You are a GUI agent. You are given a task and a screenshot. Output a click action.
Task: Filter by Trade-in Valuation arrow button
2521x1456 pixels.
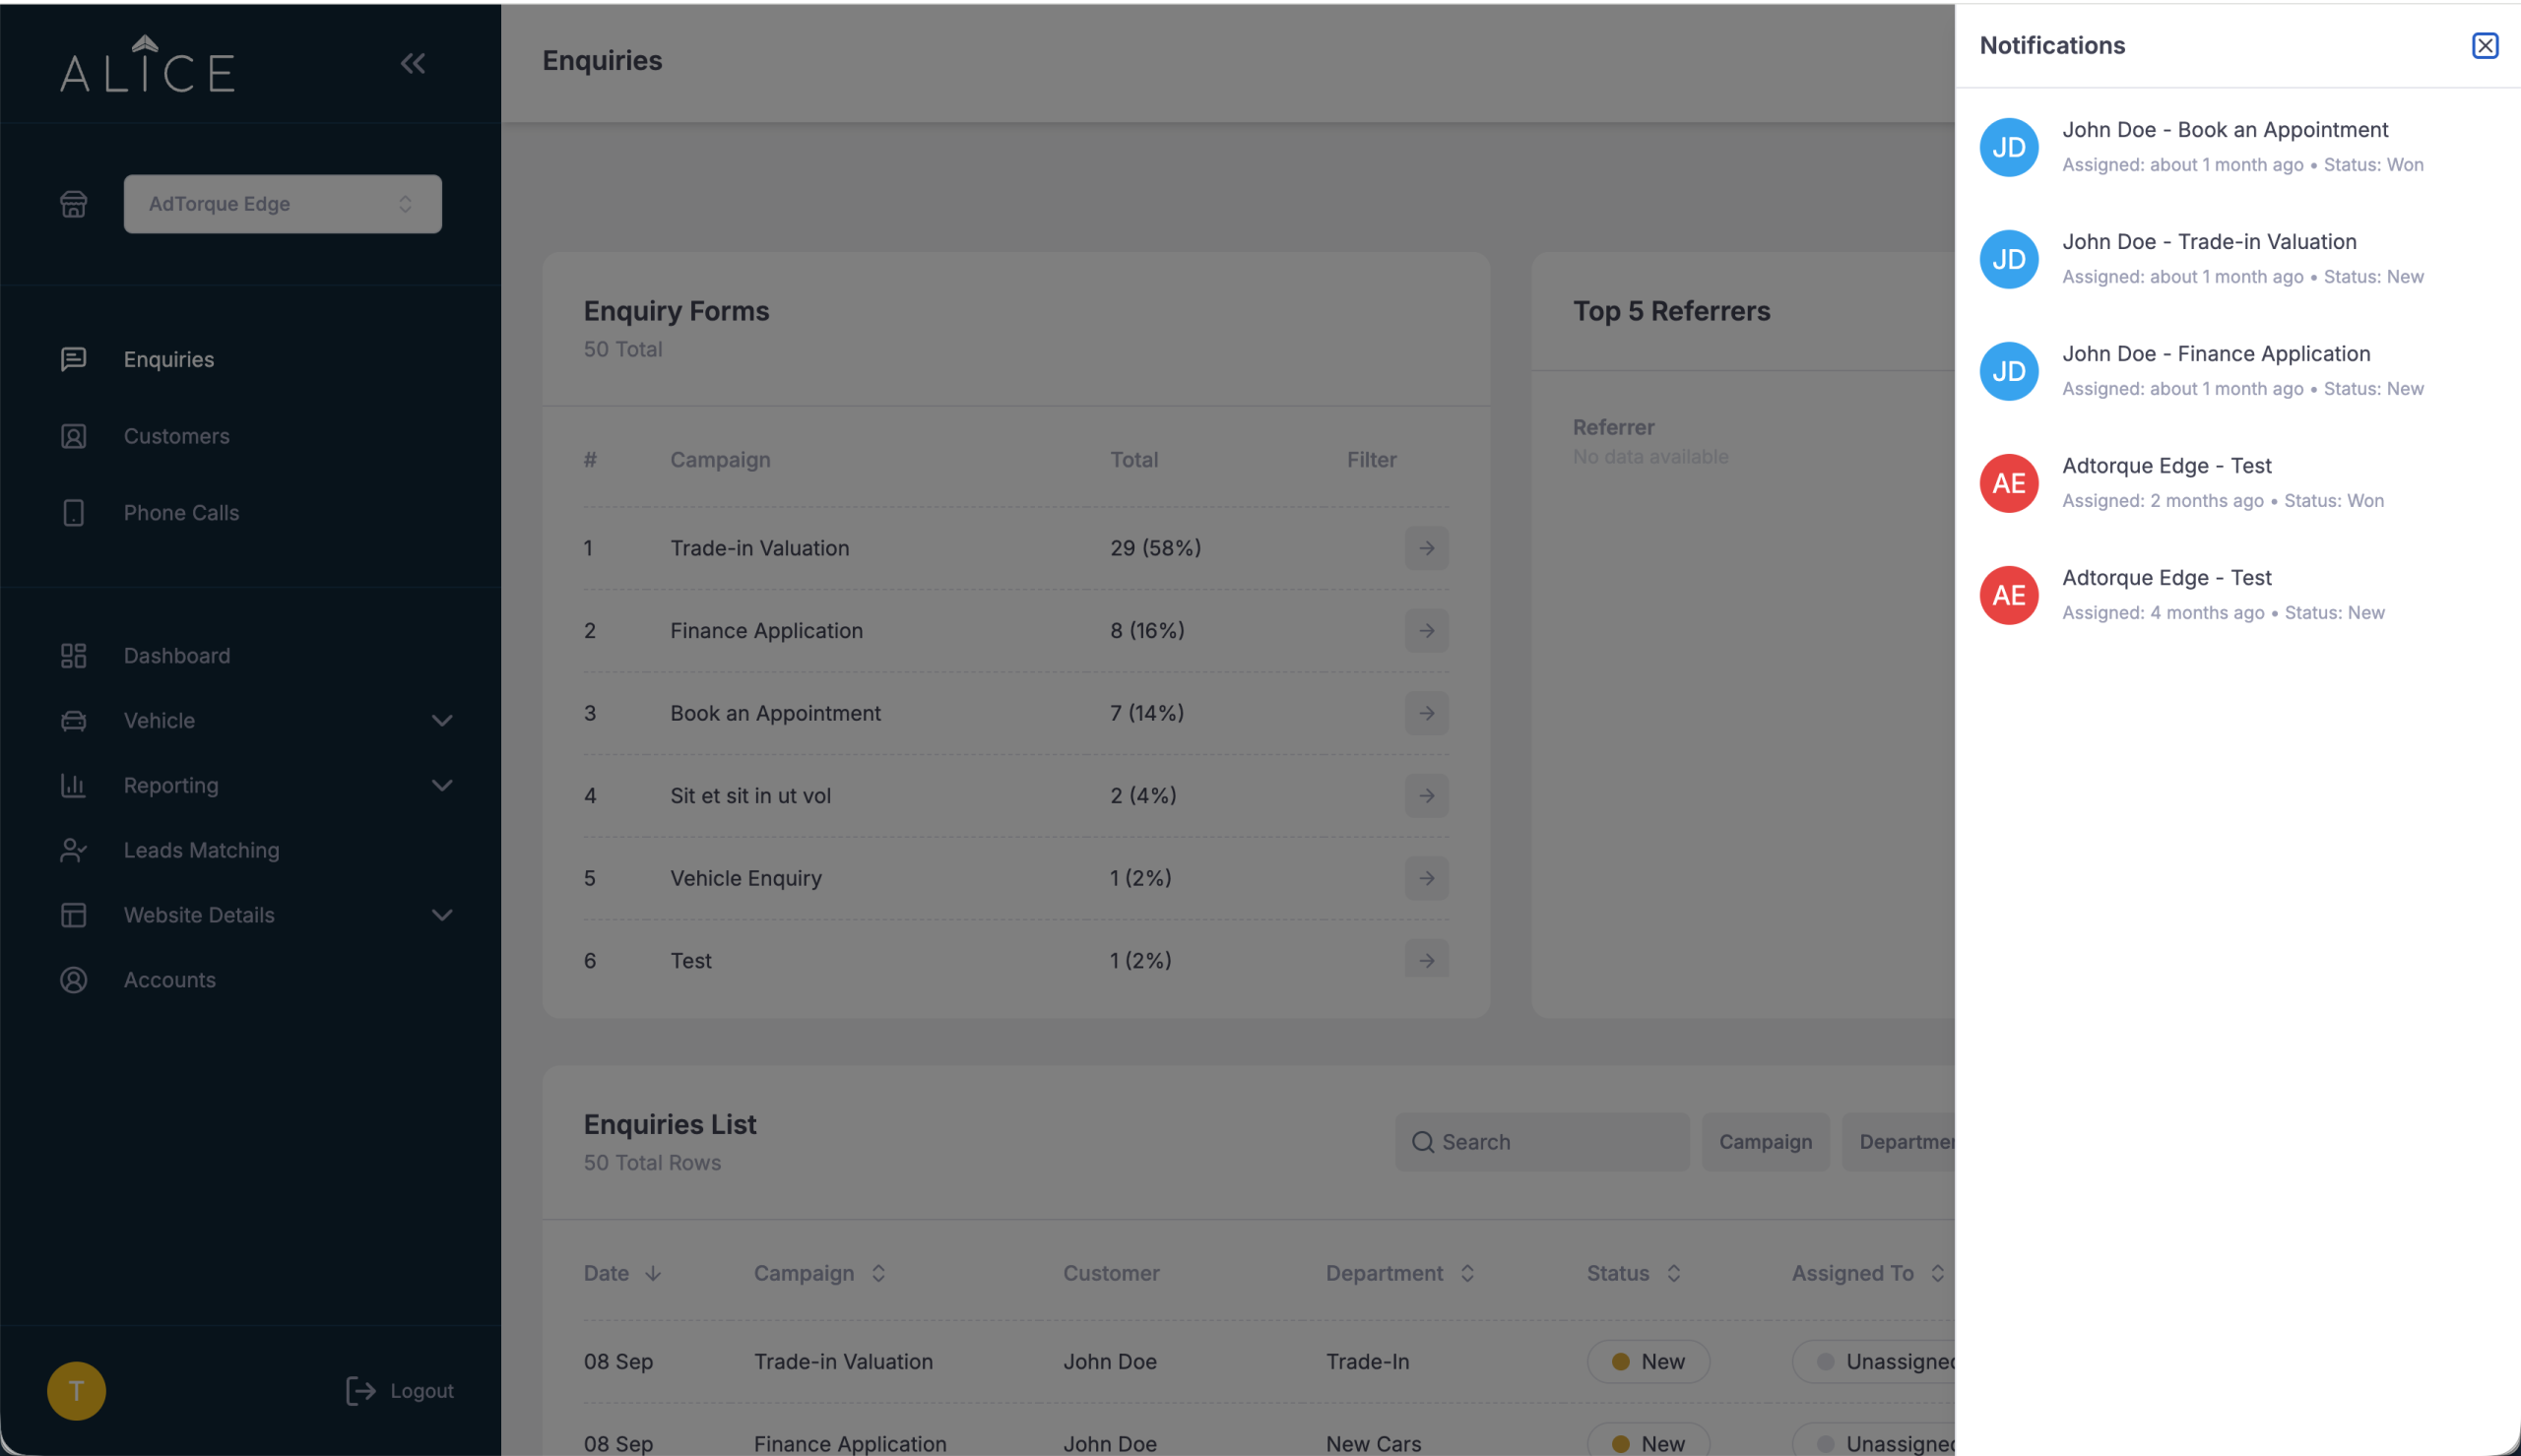pyautogui.click(x=1426, y=548)
